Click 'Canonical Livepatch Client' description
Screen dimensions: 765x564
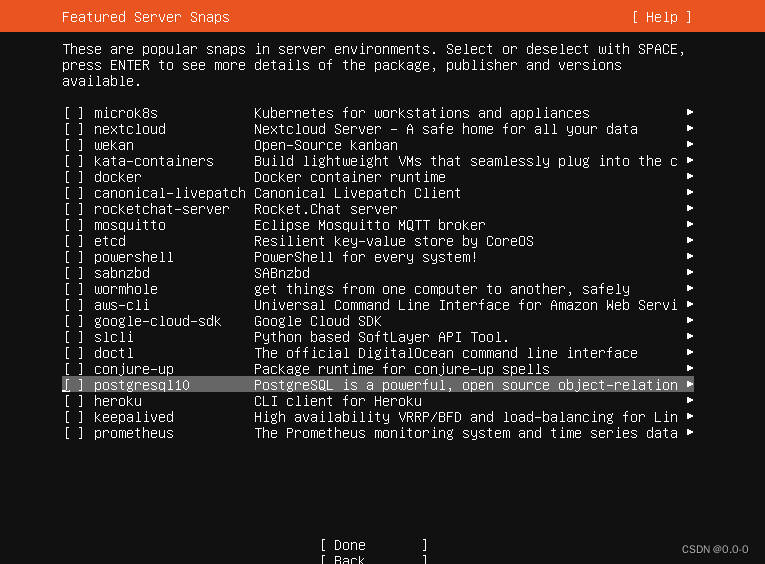358,193
